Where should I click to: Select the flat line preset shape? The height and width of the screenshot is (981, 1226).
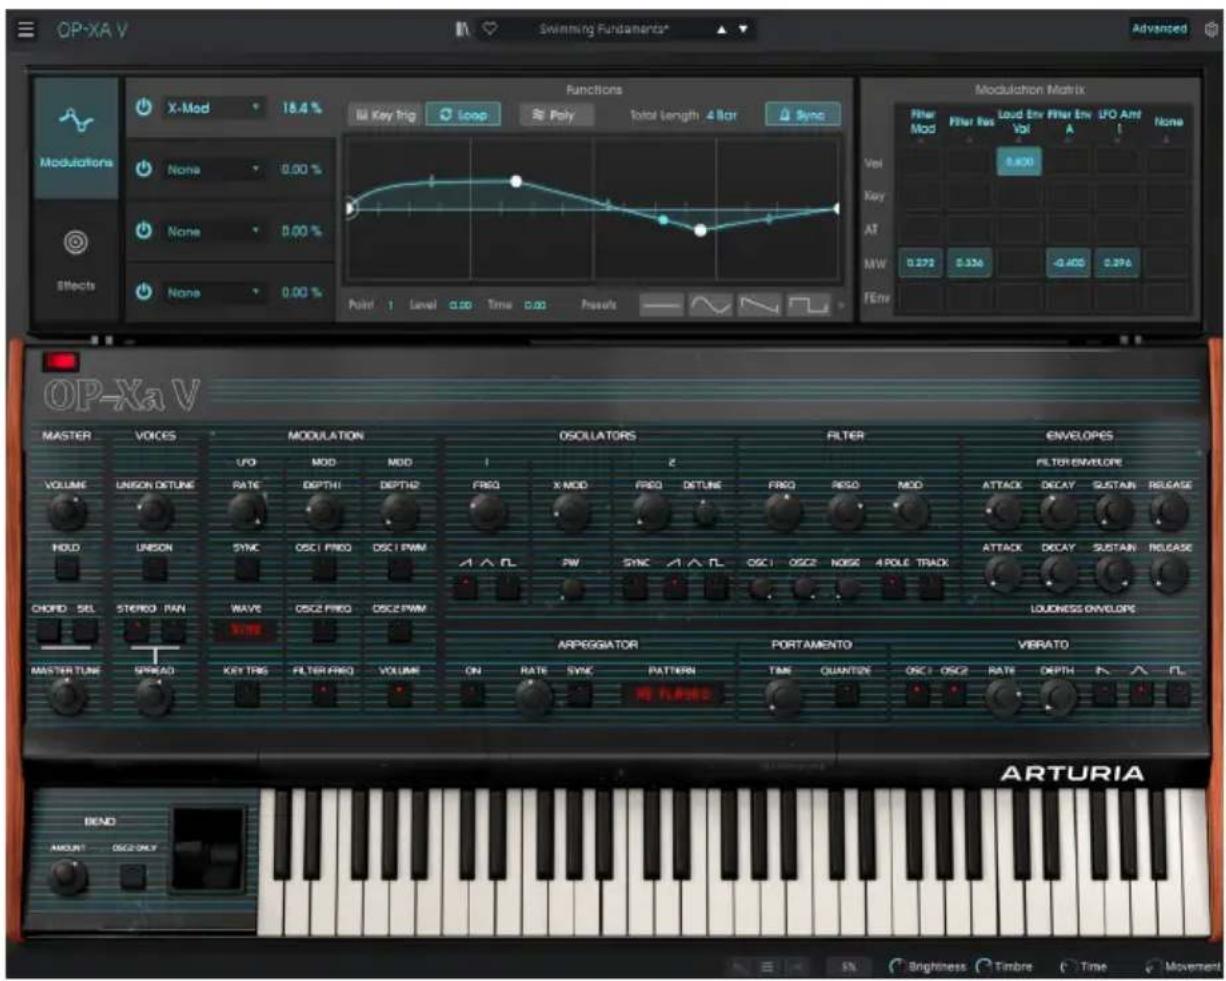[x=661, y=305]
